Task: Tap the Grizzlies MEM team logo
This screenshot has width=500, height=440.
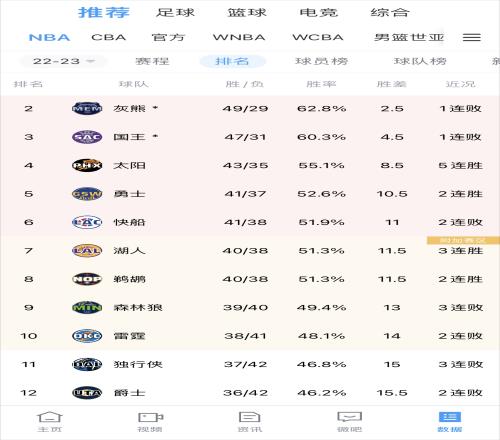Action: click(87, 108)
